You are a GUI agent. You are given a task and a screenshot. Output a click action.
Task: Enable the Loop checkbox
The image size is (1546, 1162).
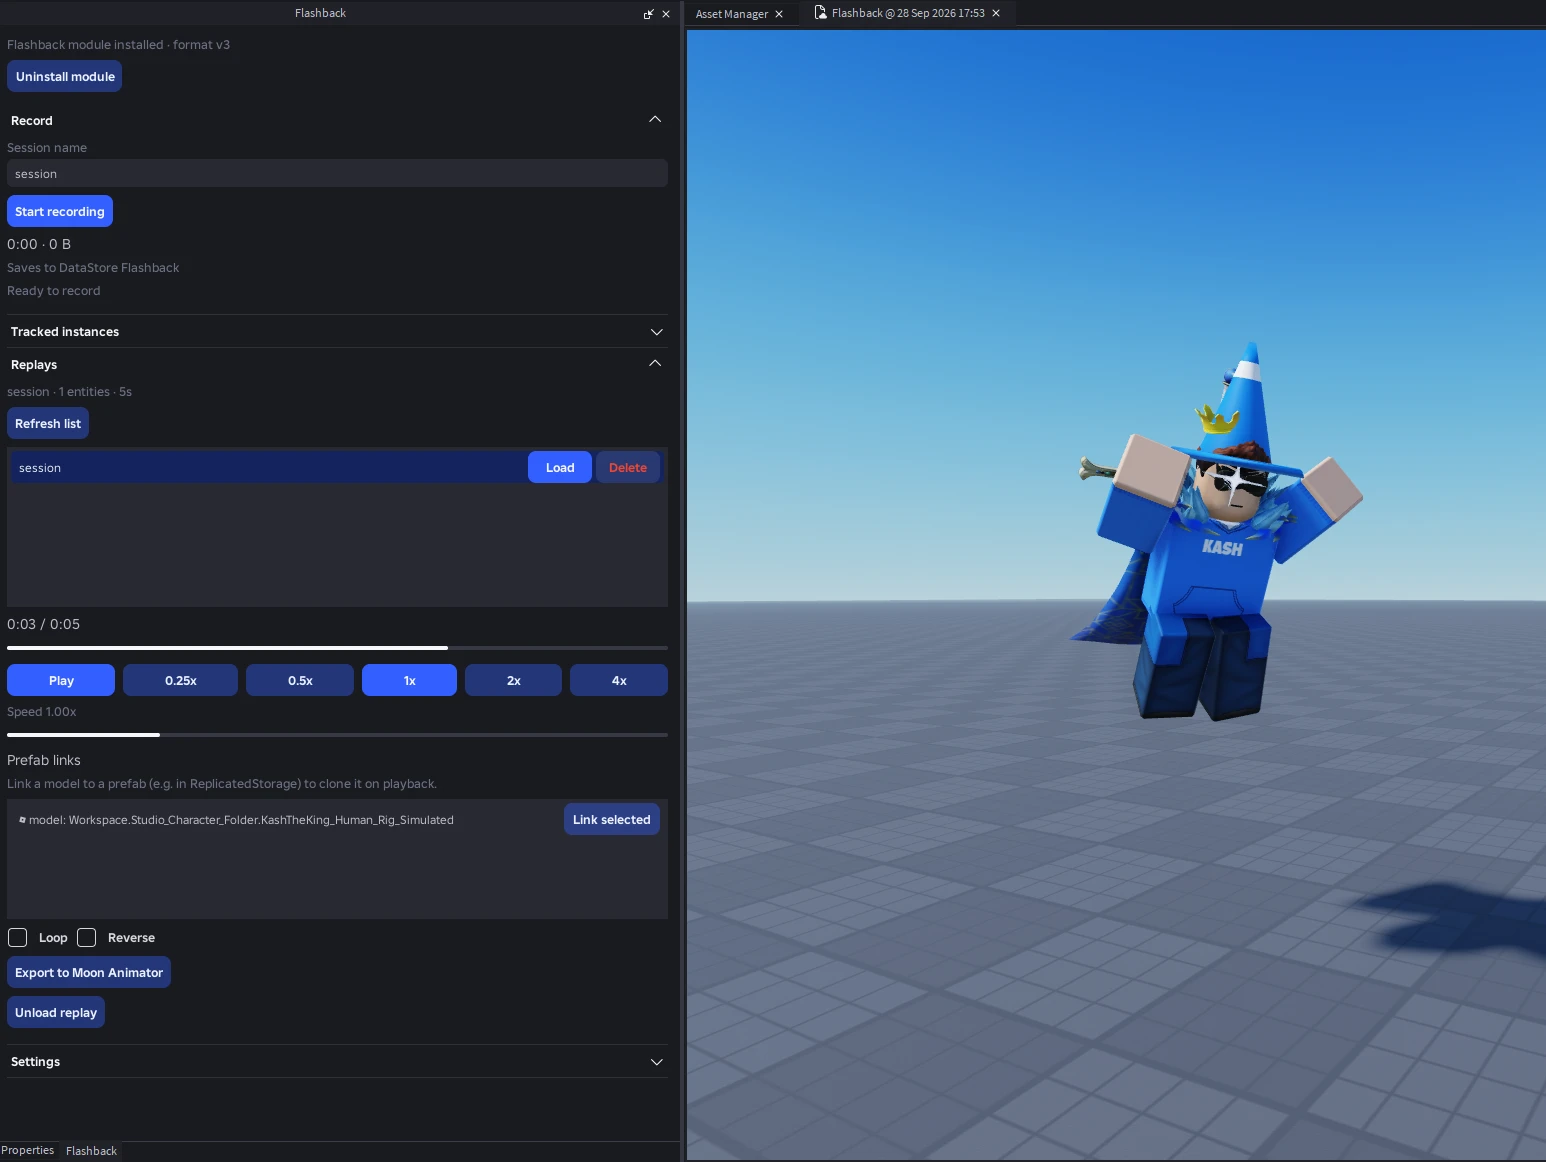tap(18, 937)
